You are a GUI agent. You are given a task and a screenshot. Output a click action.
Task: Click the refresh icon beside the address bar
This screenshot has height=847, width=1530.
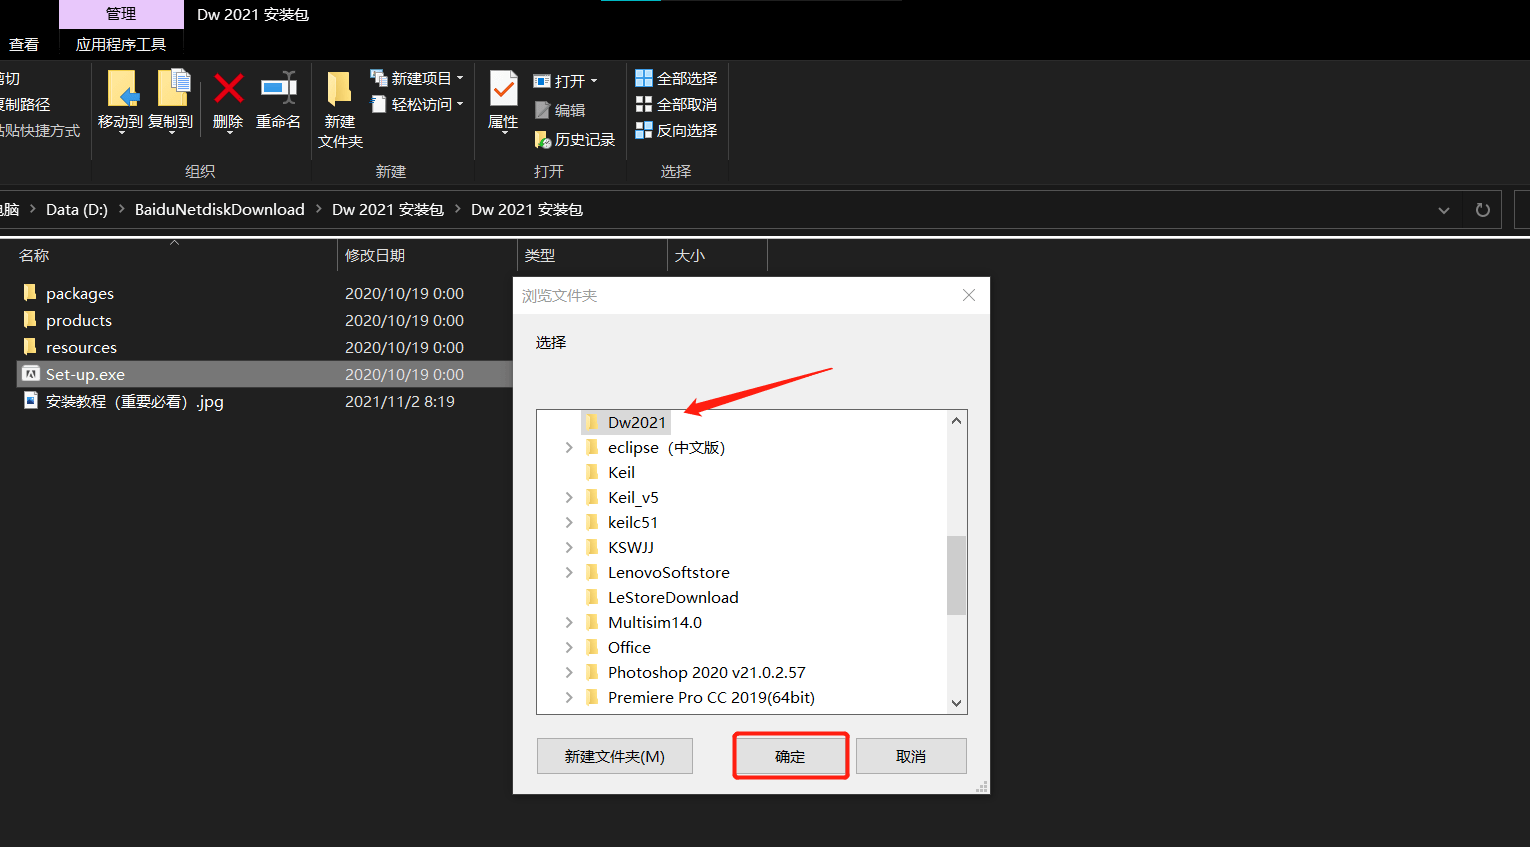1483,210
